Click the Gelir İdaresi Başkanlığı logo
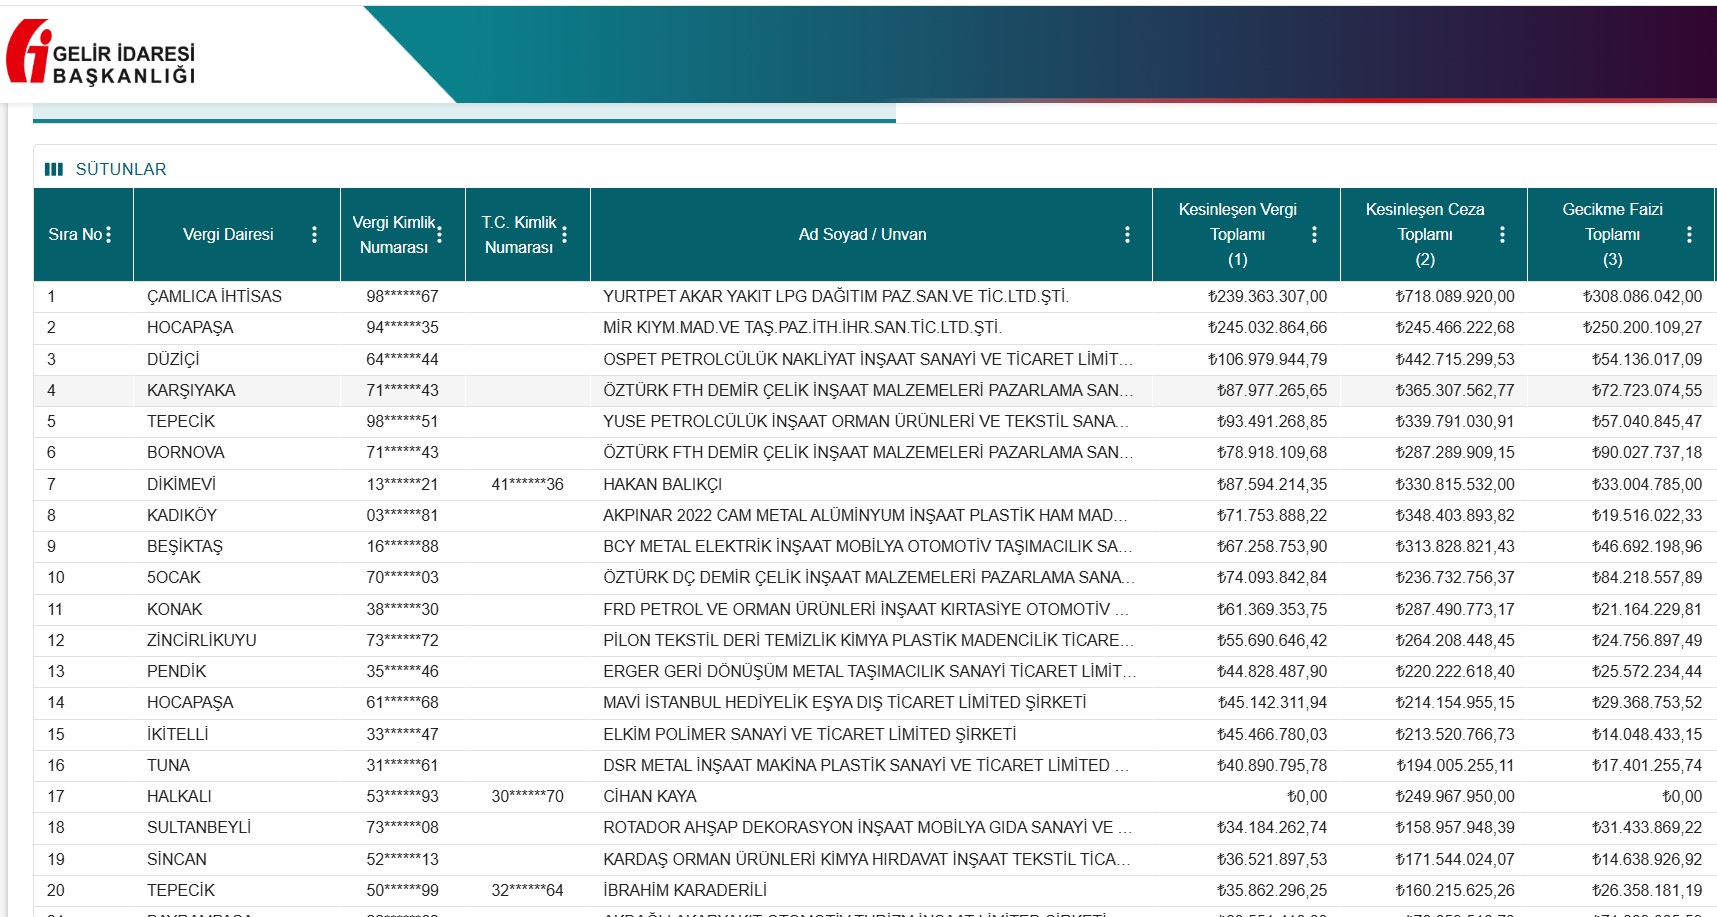Image resolution: width=1717 pixels, height=917 pixels. pos(100,52)
